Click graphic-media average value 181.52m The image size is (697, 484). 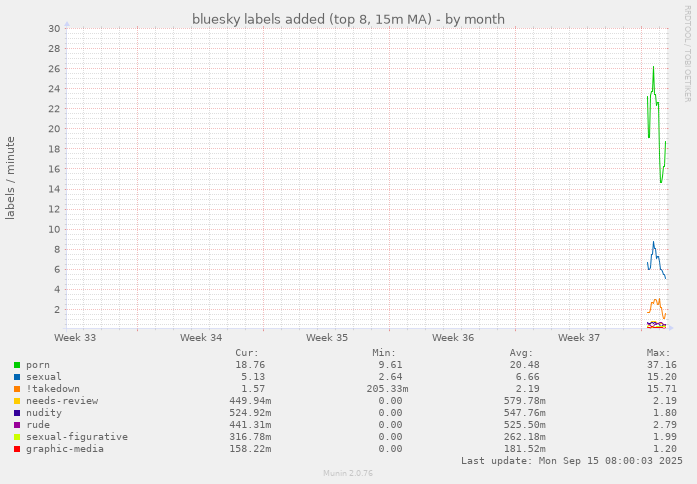pyautogui.click(x=525, y=449)
